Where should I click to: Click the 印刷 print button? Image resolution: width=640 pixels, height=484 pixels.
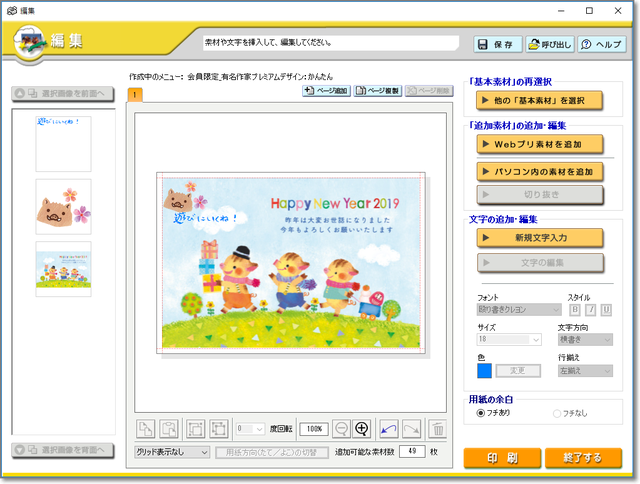pos(503,458)
